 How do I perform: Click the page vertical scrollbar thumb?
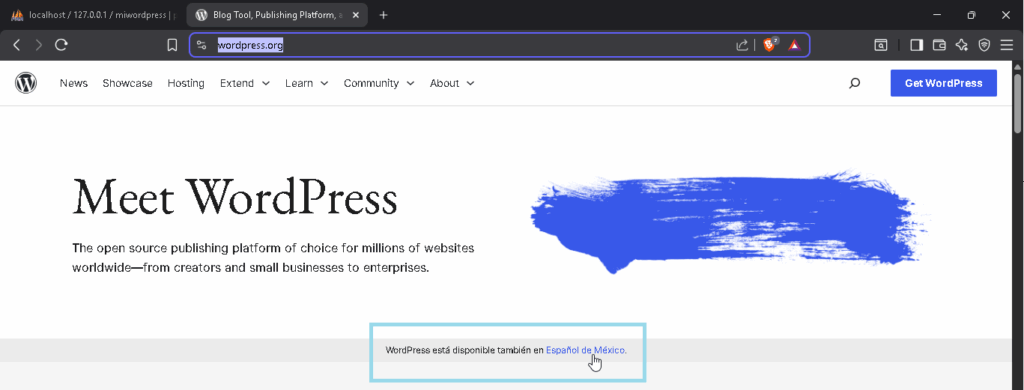pyautogui.click(x=1017, y=104)
